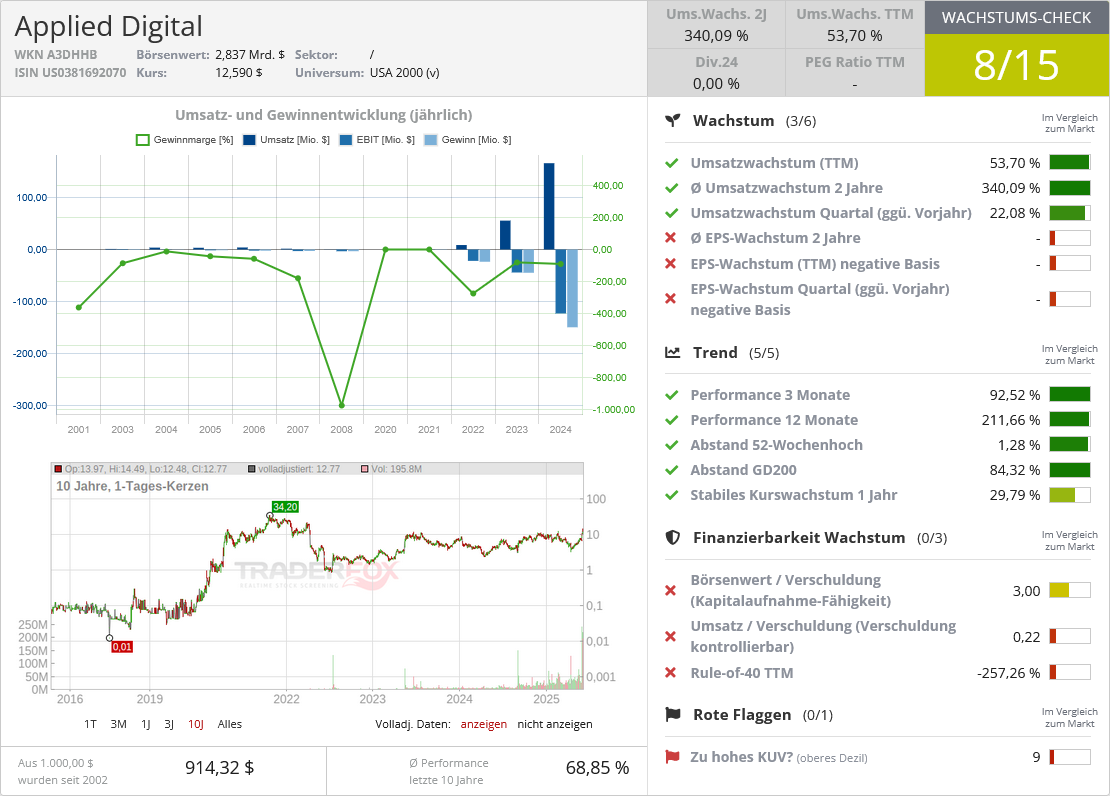The width and height of the screenshot is (1110, 796).
Task: Click green checkmark beside Performance 12 Monate
Action: (x=671, y=420)
